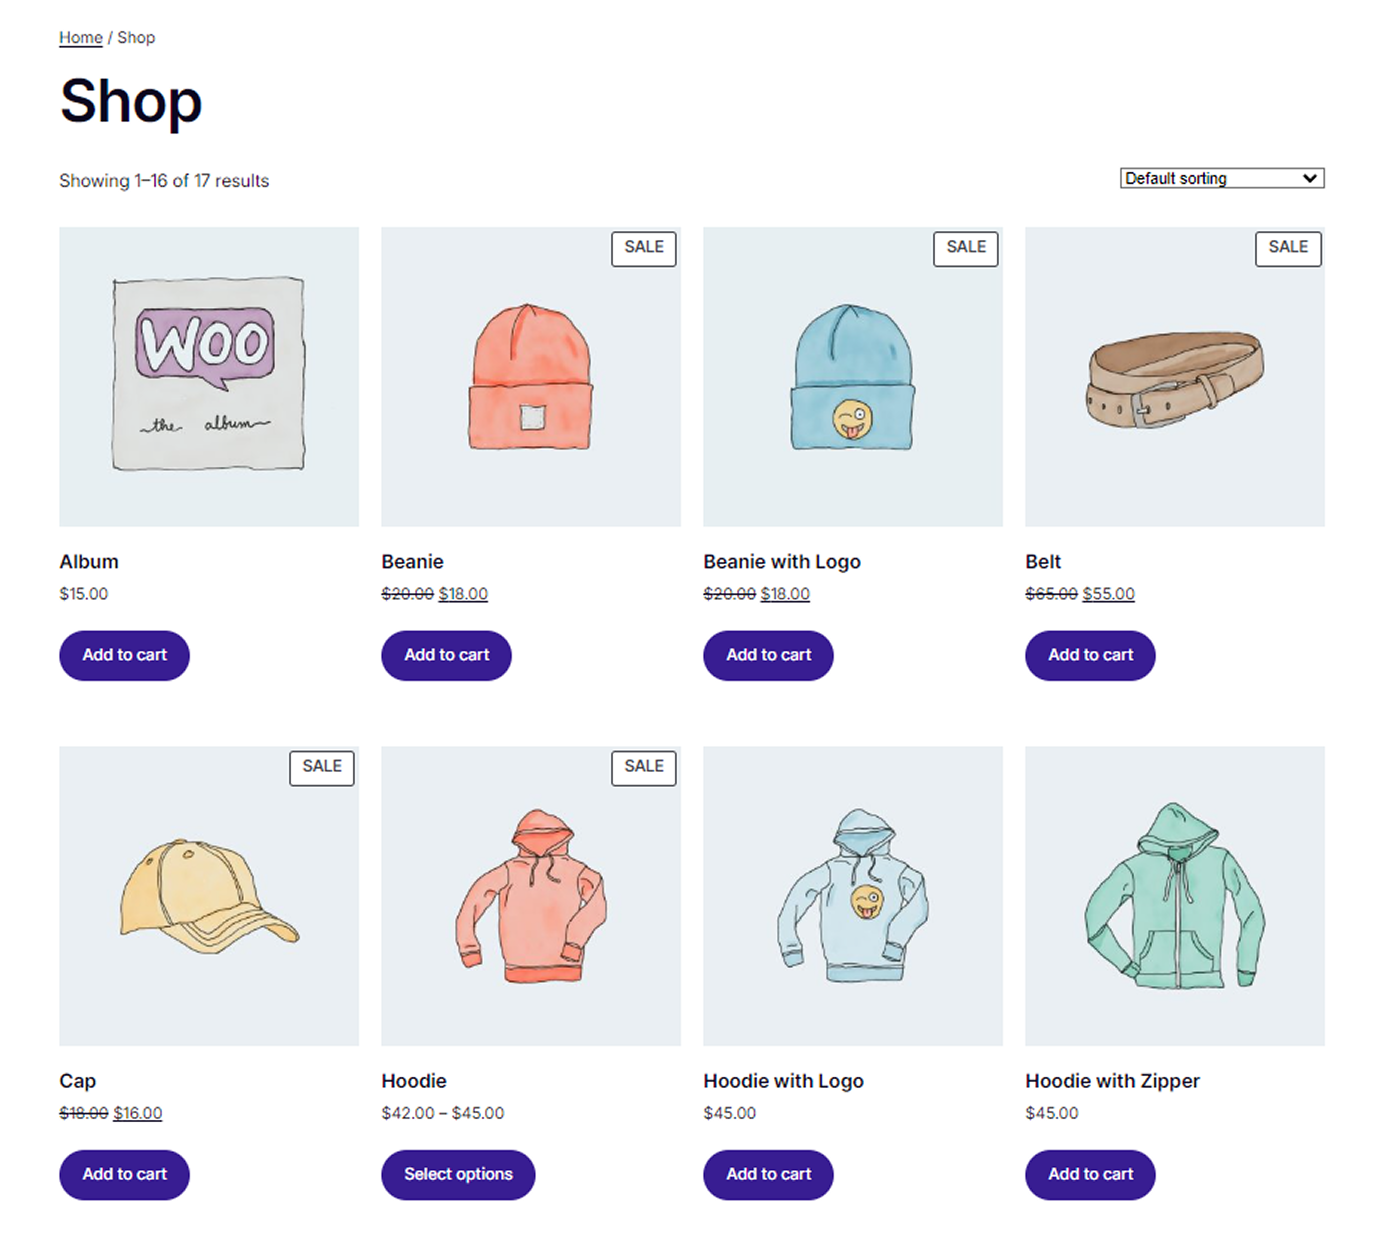The height and width of the screenshot is (1233, 1373).
Task: Add the Cap to cart
Action: pyautogui.click(x=124, y=1174)
